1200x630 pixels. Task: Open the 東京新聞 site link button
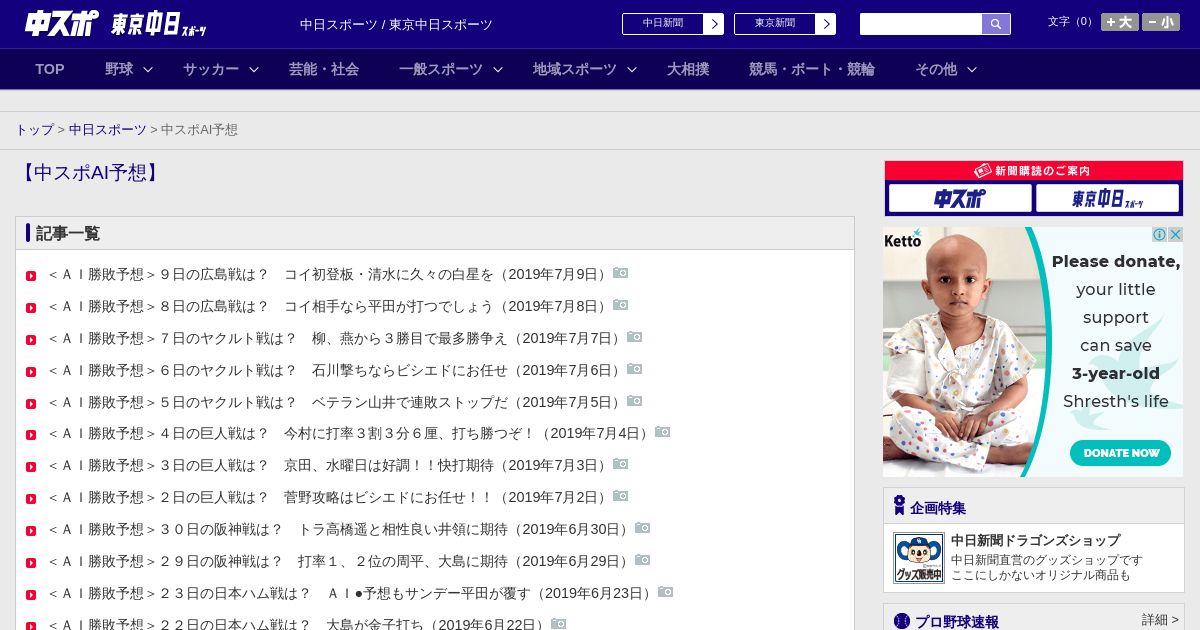(785, 24)
